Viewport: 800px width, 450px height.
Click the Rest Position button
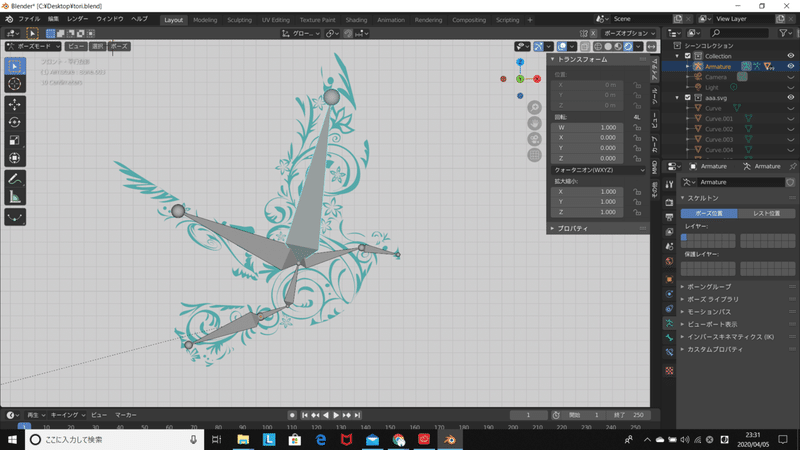click(x=766, y=213)
